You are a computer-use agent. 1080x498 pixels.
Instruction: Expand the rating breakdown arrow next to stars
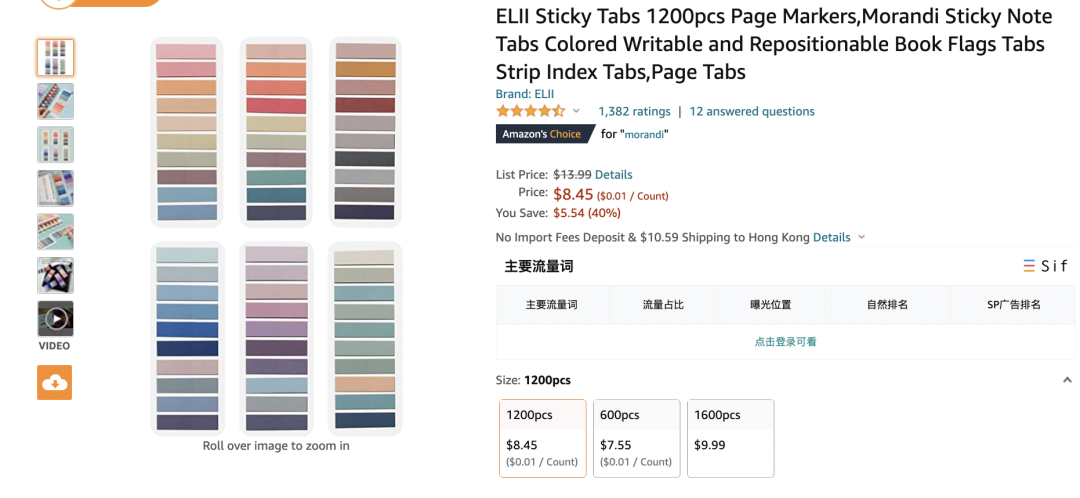[x=576, y=111]
